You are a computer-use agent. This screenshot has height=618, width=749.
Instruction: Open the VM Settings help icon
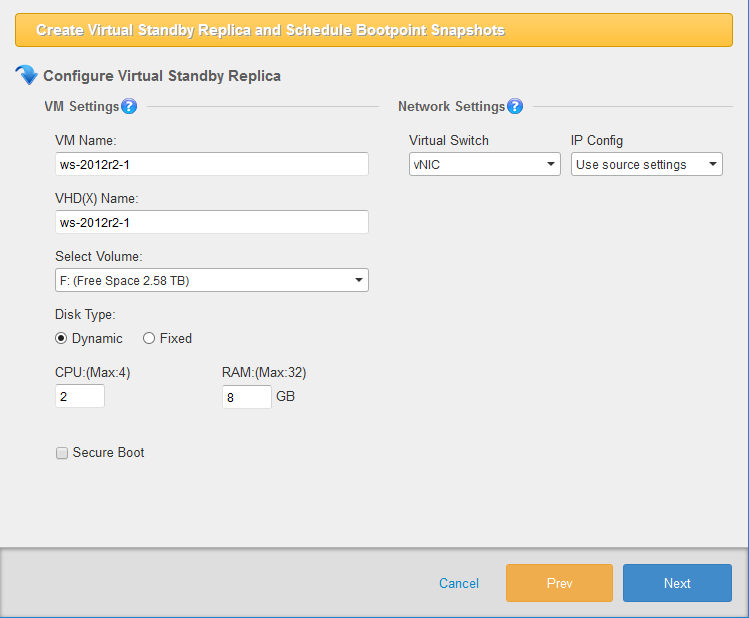(x=129, y=106)
